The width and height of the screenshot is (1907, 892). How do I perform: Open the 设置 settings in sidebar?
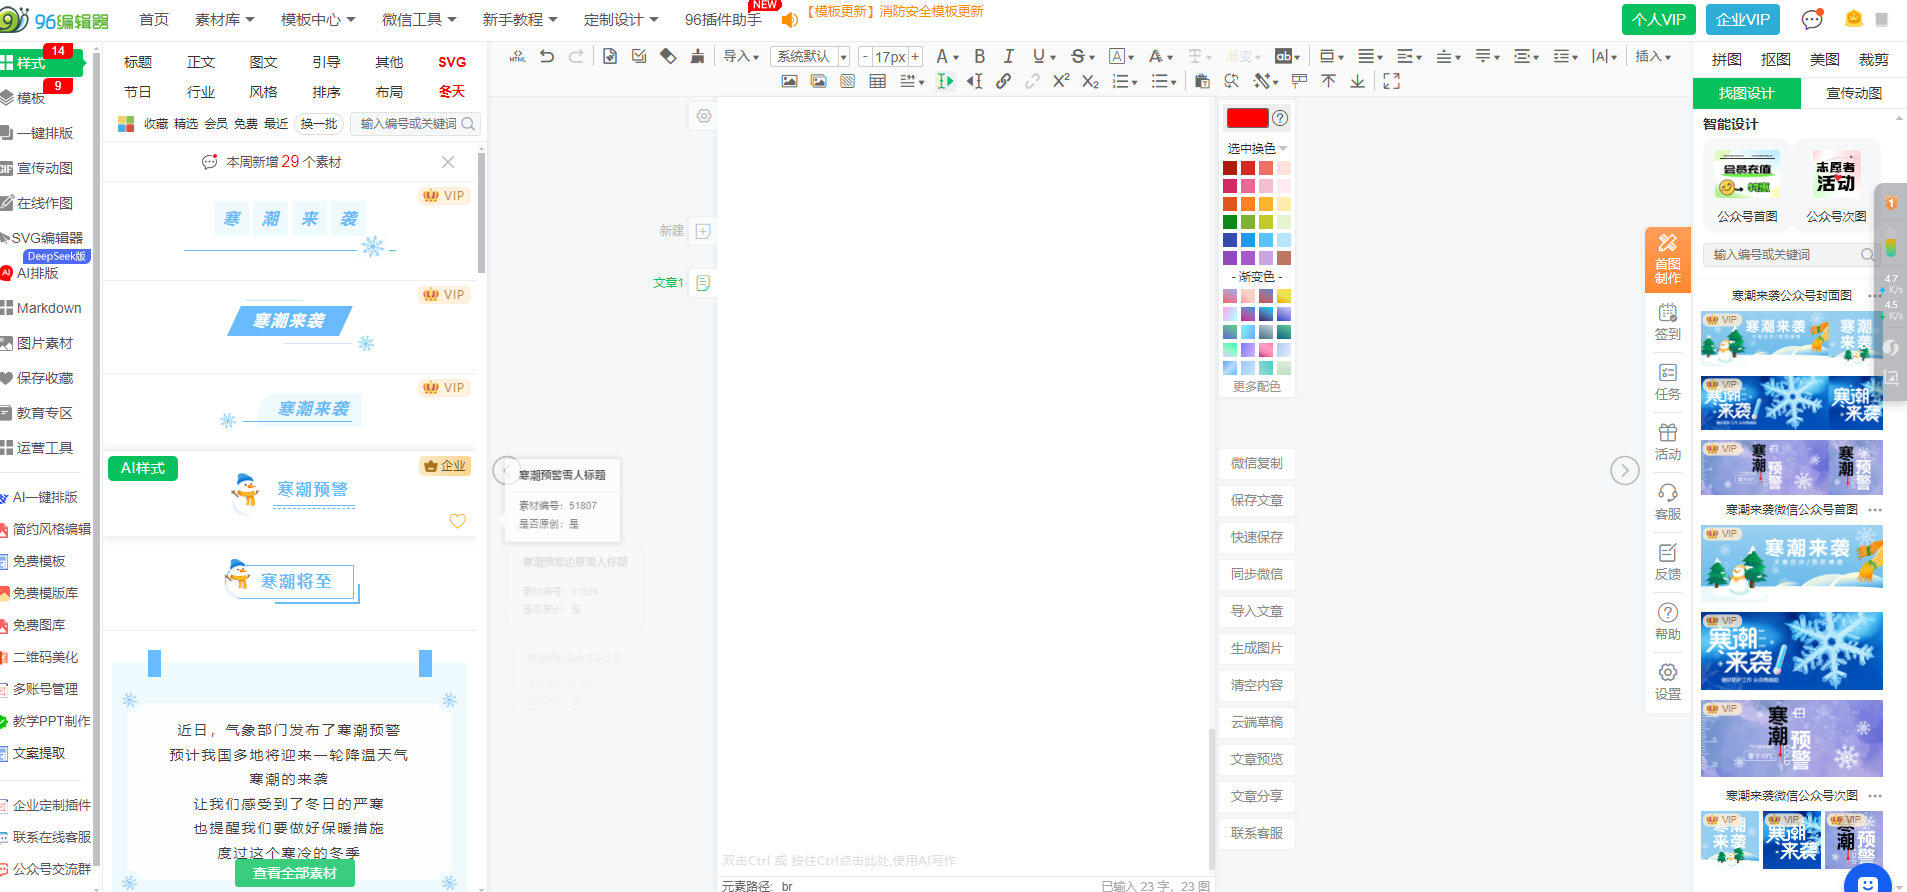coord(1668,682)
